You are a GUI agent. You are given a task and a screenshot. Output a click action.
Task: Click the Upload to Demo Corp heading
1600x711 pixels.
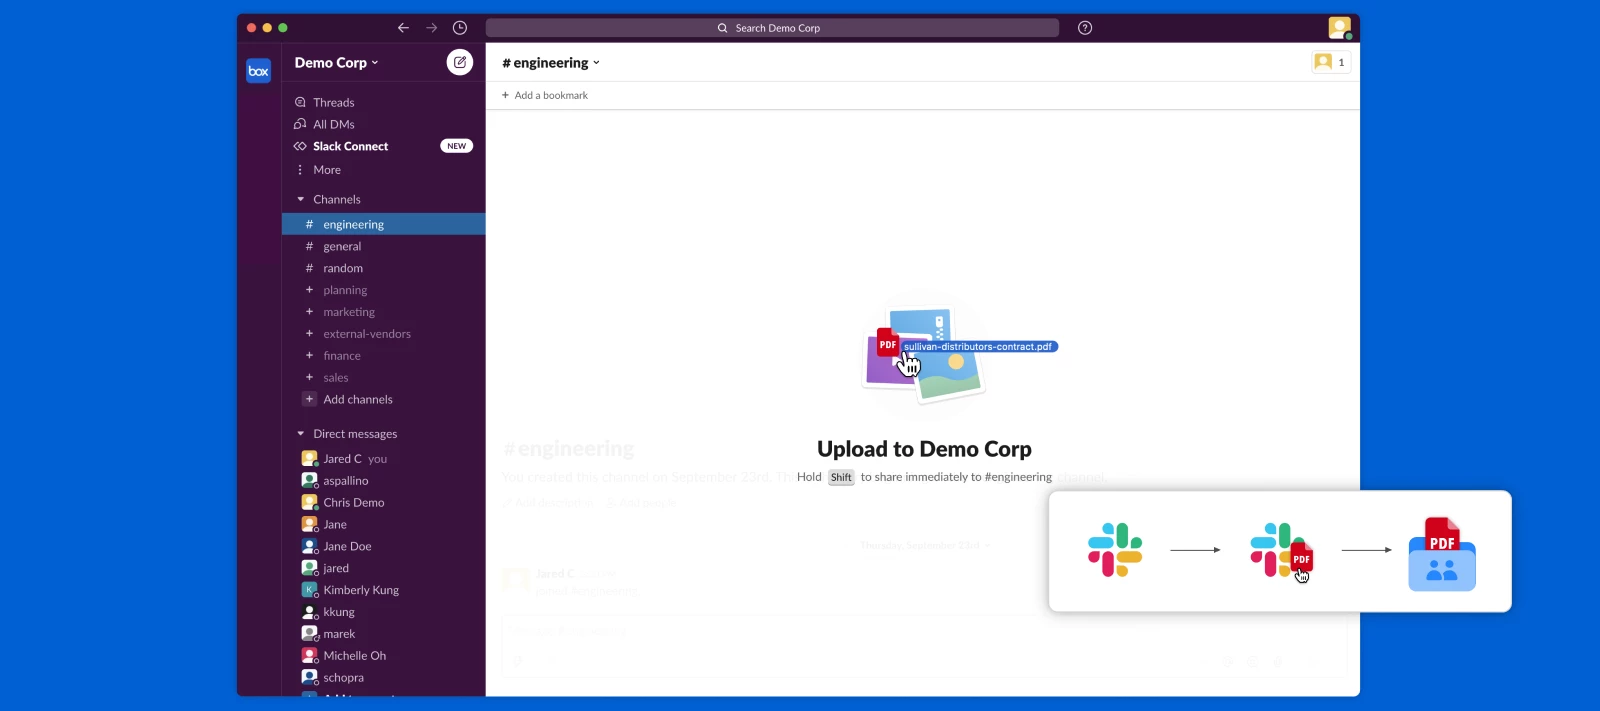pyautogui.click(x=924, y=449)
